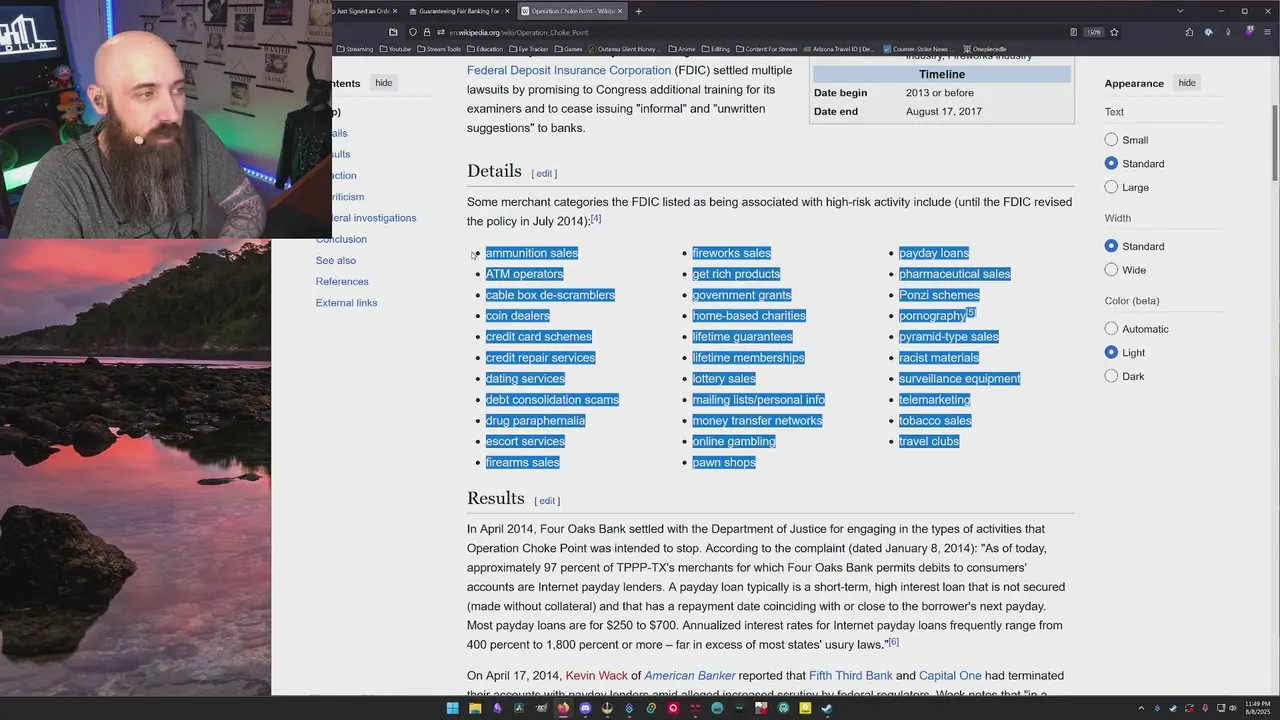Image resolution: width=1280 pixels, height=720 pixels.
Task: Switch to the Guaranteeing Fair Banking tab
Action: pos(458,11)
